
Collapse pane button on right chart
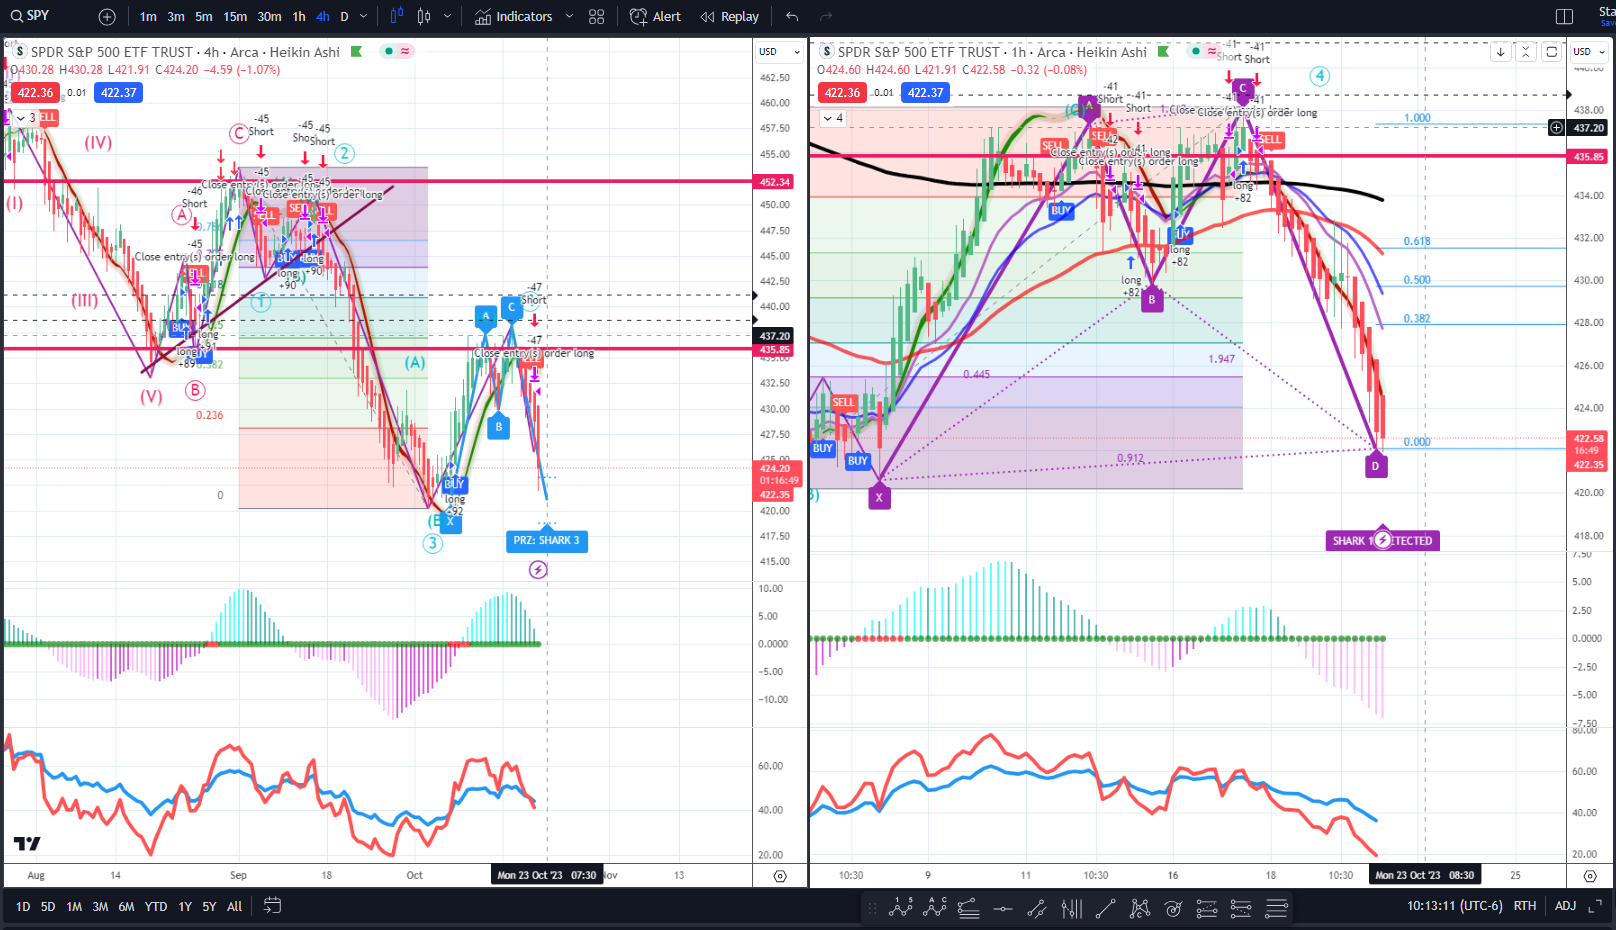(x=1526, y=52)
